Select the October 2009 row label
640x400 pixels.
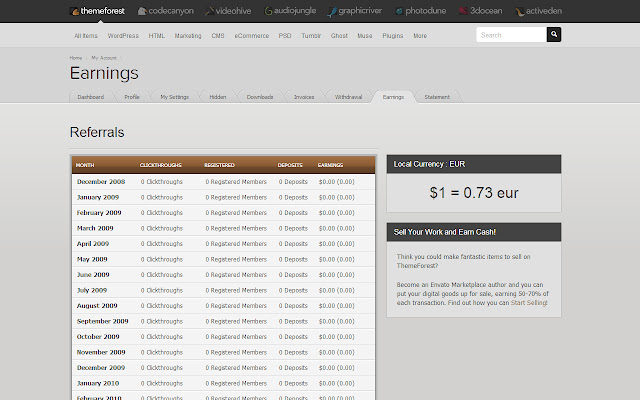pos(98,337)
